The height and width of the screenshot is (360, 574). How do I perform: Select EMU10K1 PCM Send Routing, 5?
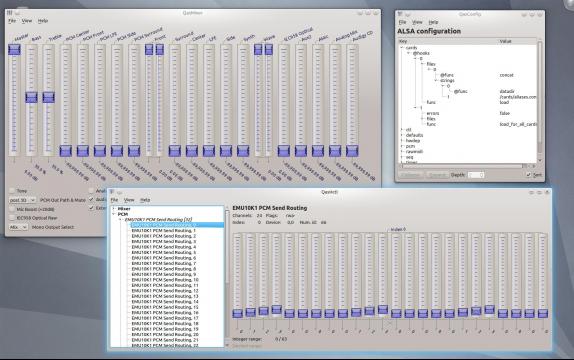coord(164,252)
